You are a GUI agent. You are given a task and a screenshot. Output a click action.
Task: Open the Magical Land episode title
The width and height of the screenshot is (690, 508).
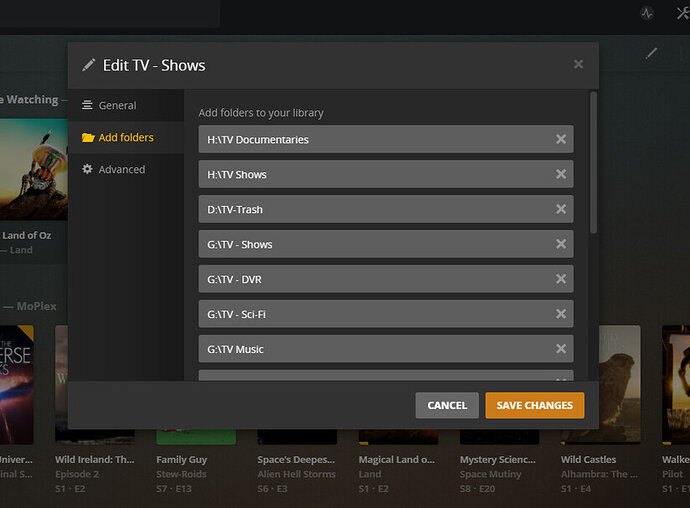(396, 460)
